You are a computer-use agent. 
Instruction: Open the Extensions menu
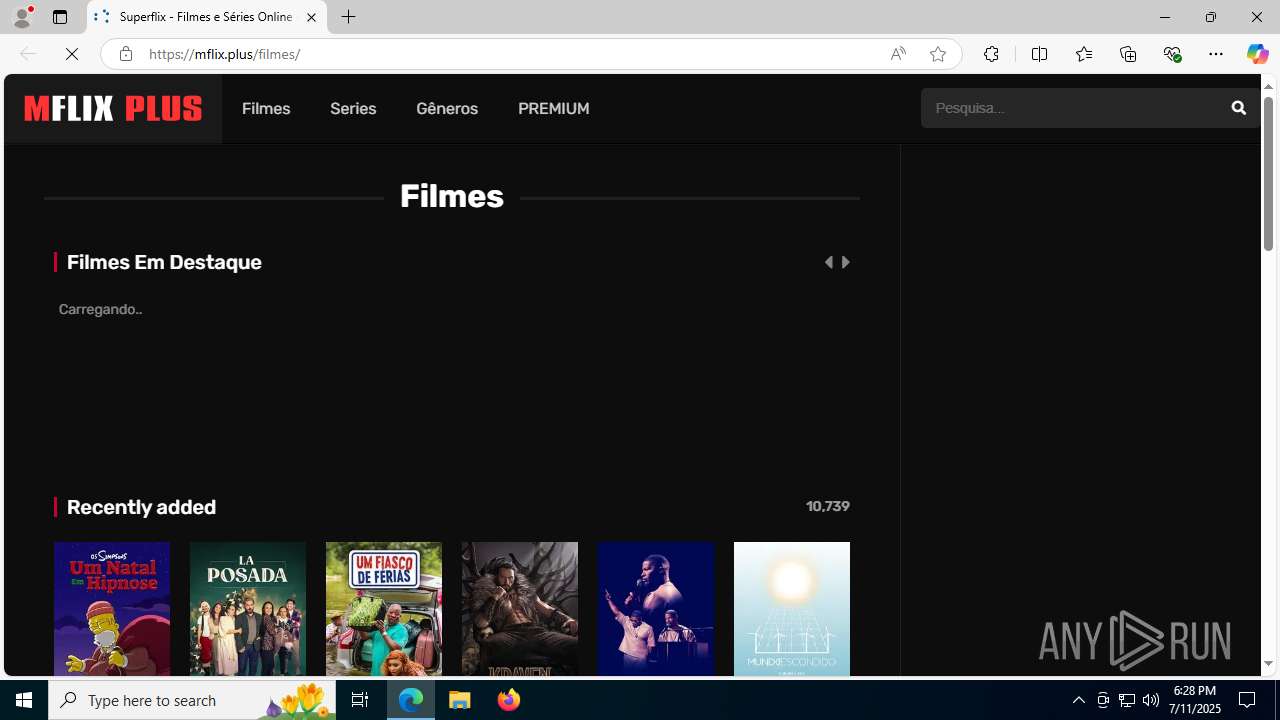[991, 54]
